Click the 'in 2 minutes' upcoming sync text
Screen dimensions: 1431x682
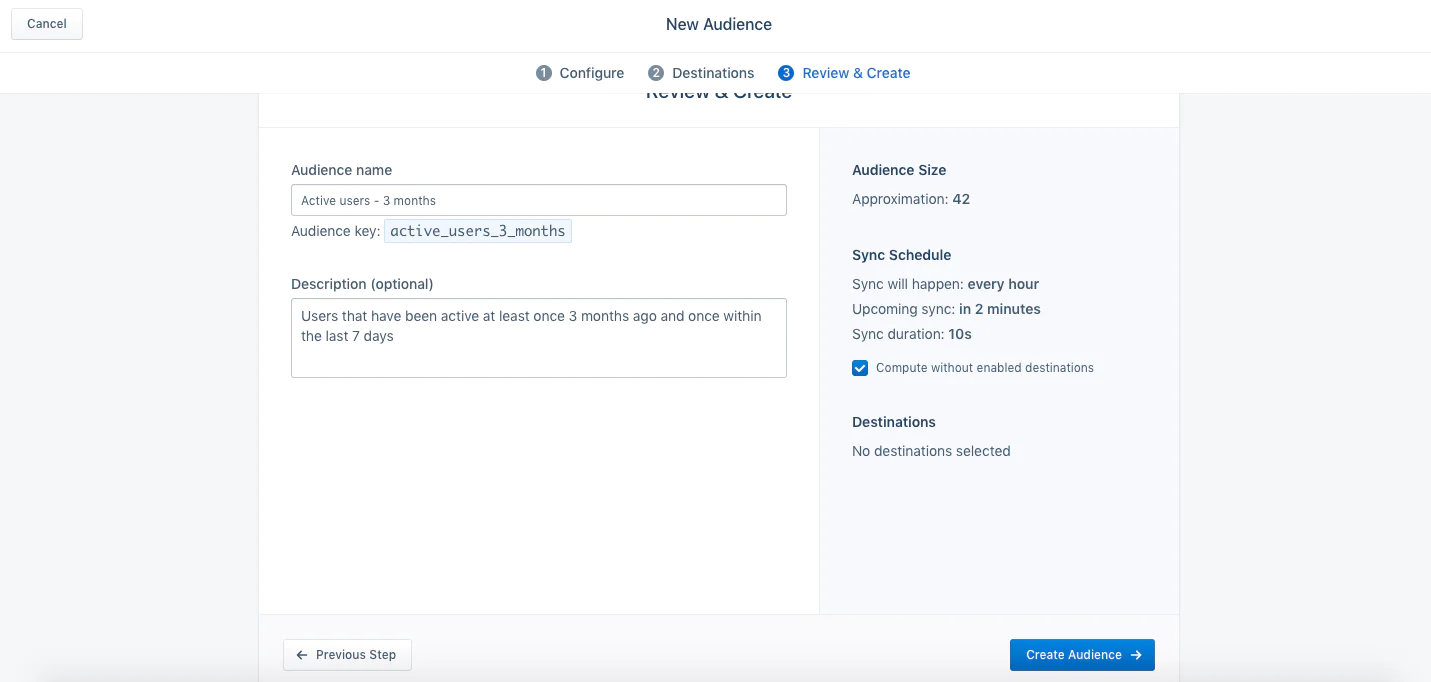[1000, 309]
